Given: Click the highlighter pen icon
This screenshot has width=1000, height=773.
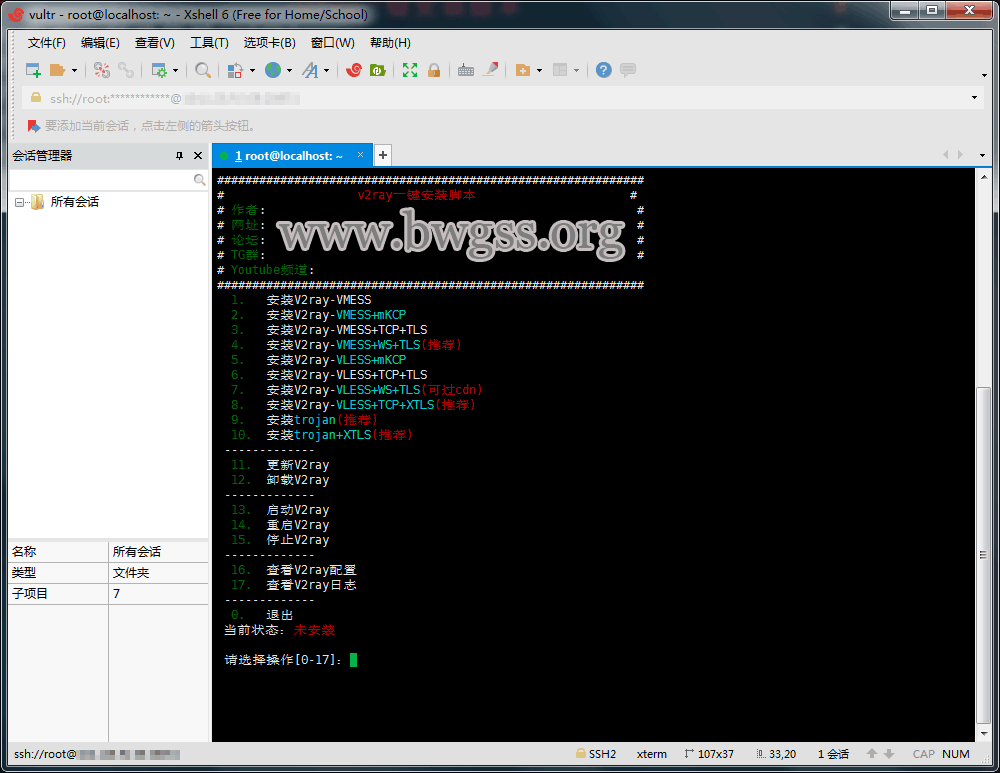Looking at the screenshot, I should (490, 70).
